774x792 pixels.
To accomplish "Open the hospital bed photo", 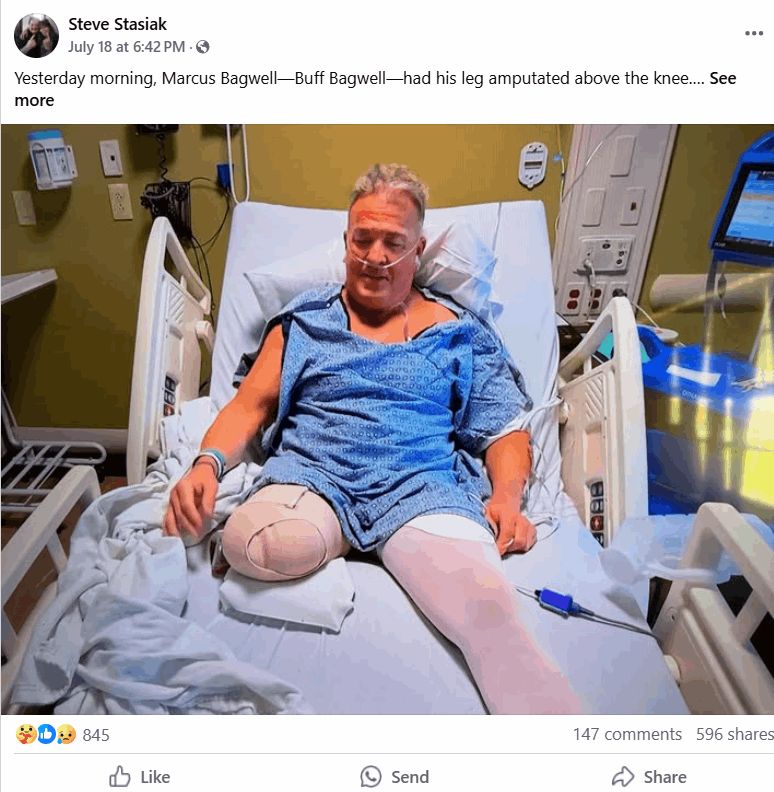I will pyautogui.click(x=387, y=419).
